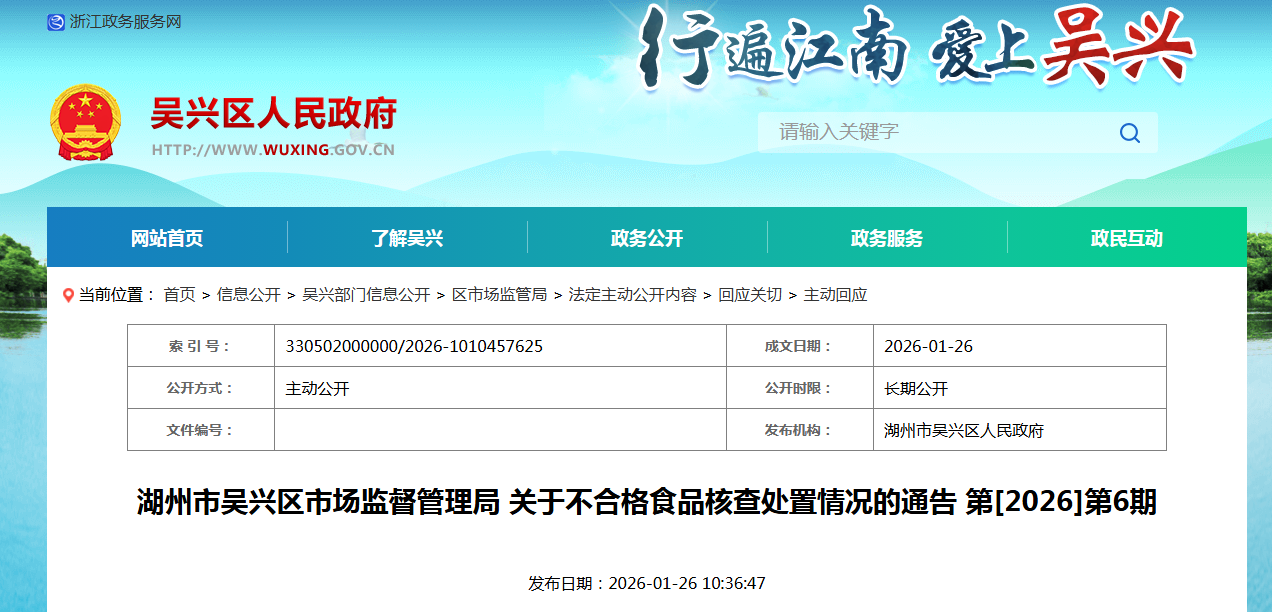The image size is (1272, 612).
Task: Click the red location pin icon
Action: 68,295
